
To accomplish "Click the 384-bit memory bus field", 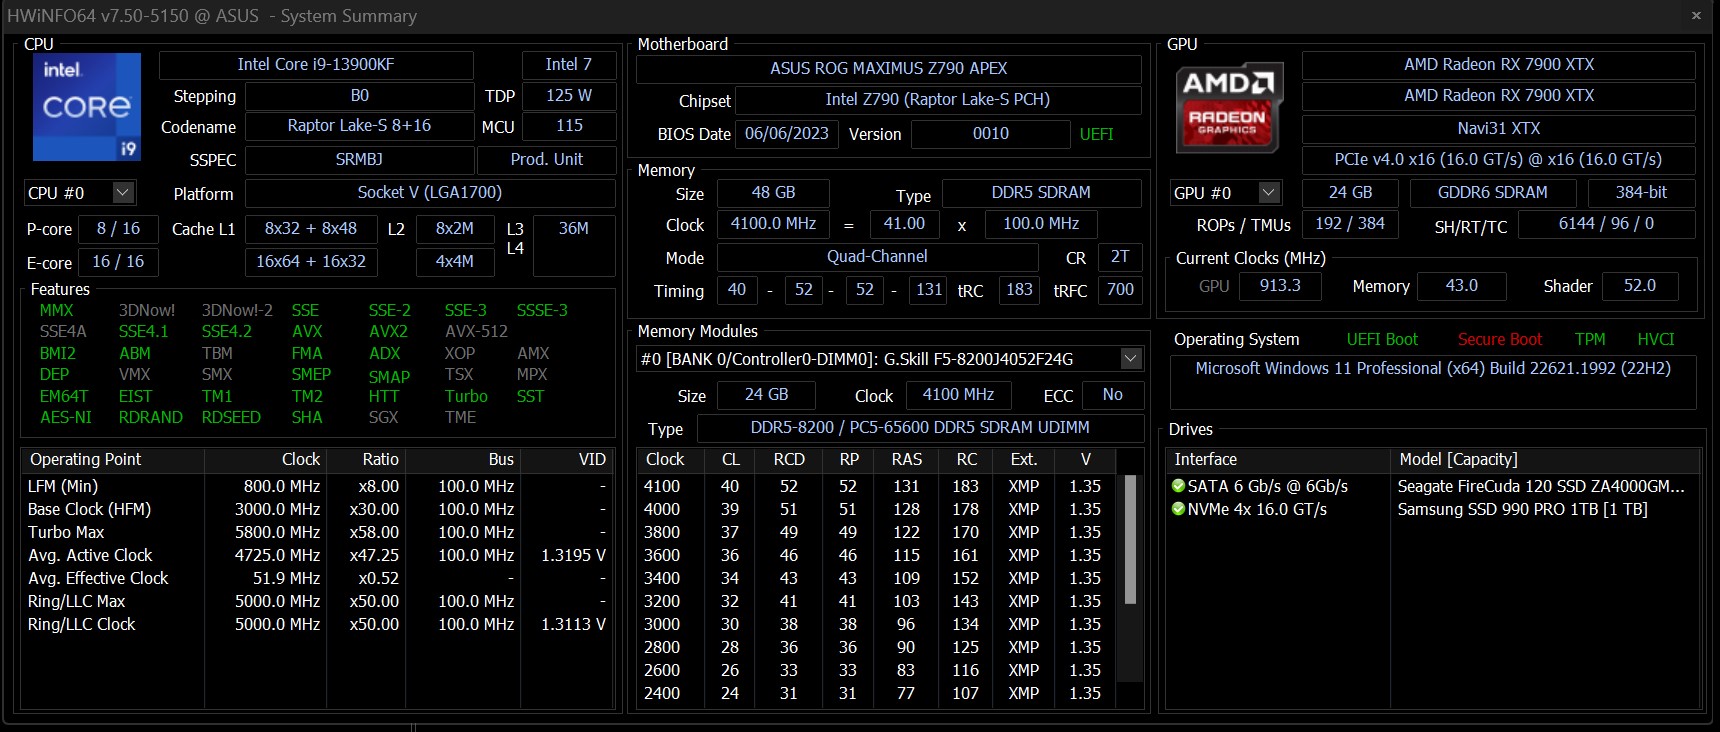I will (1641, 193).
